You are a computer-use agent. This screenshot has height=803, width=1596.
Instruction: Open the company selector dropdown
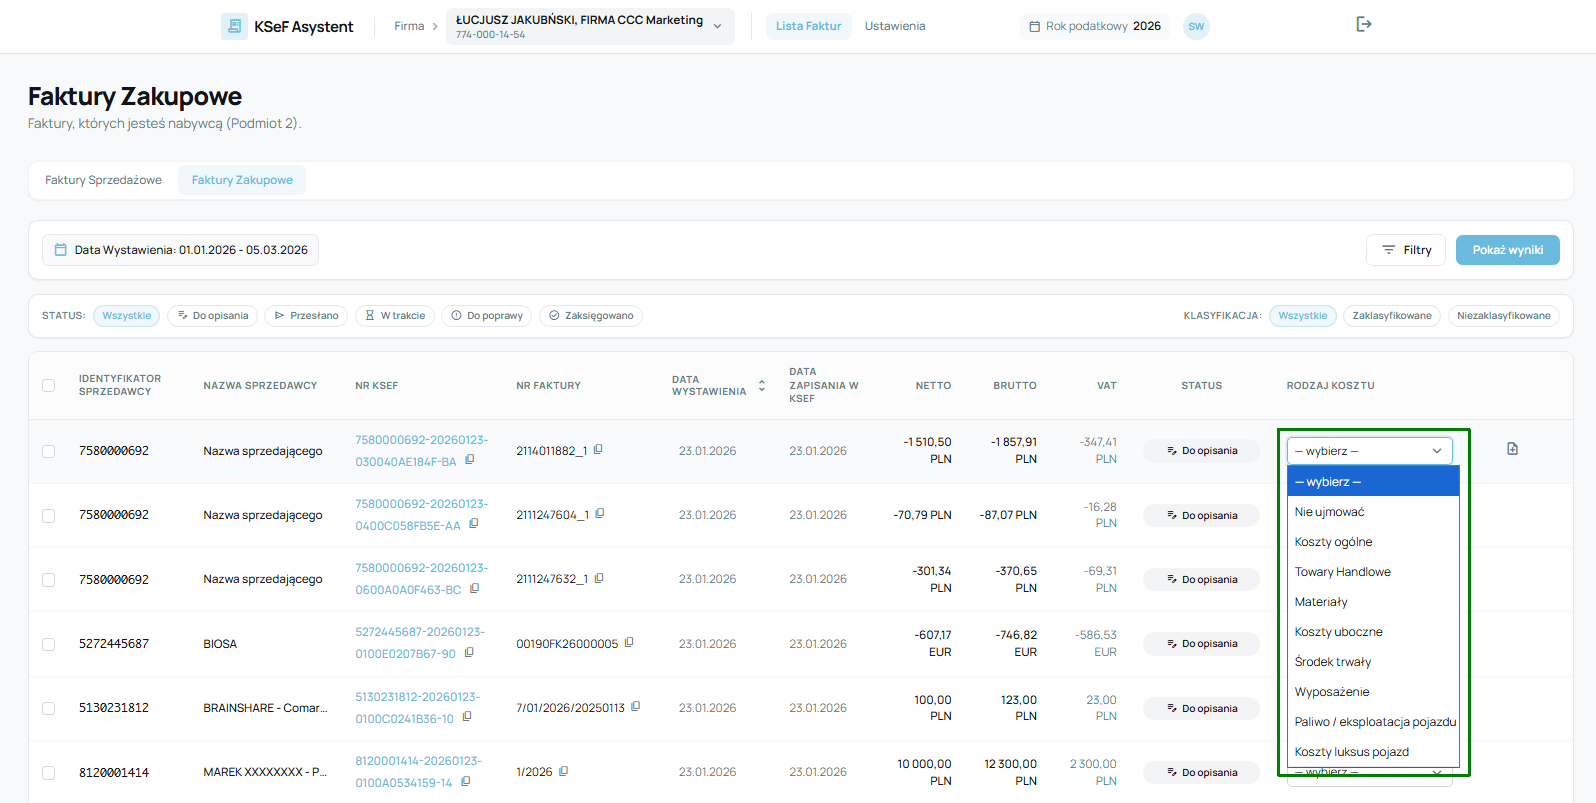tap(590, 26)
